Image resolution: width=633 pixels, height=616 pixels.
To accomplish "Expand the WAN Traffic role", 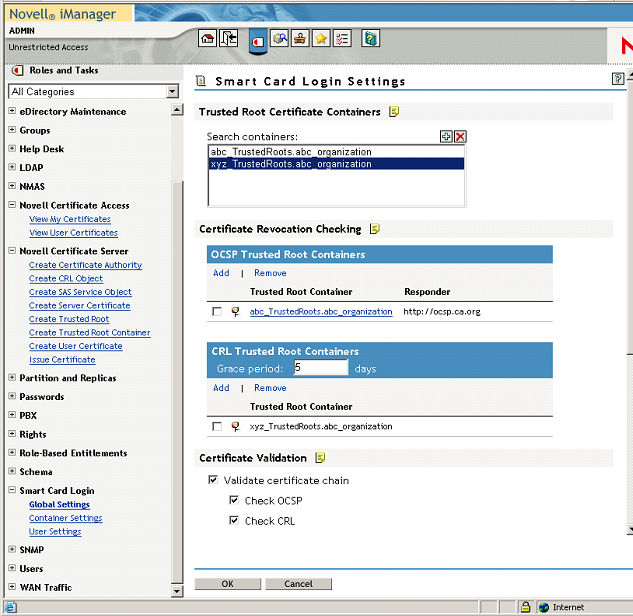I will click(13, 587).
